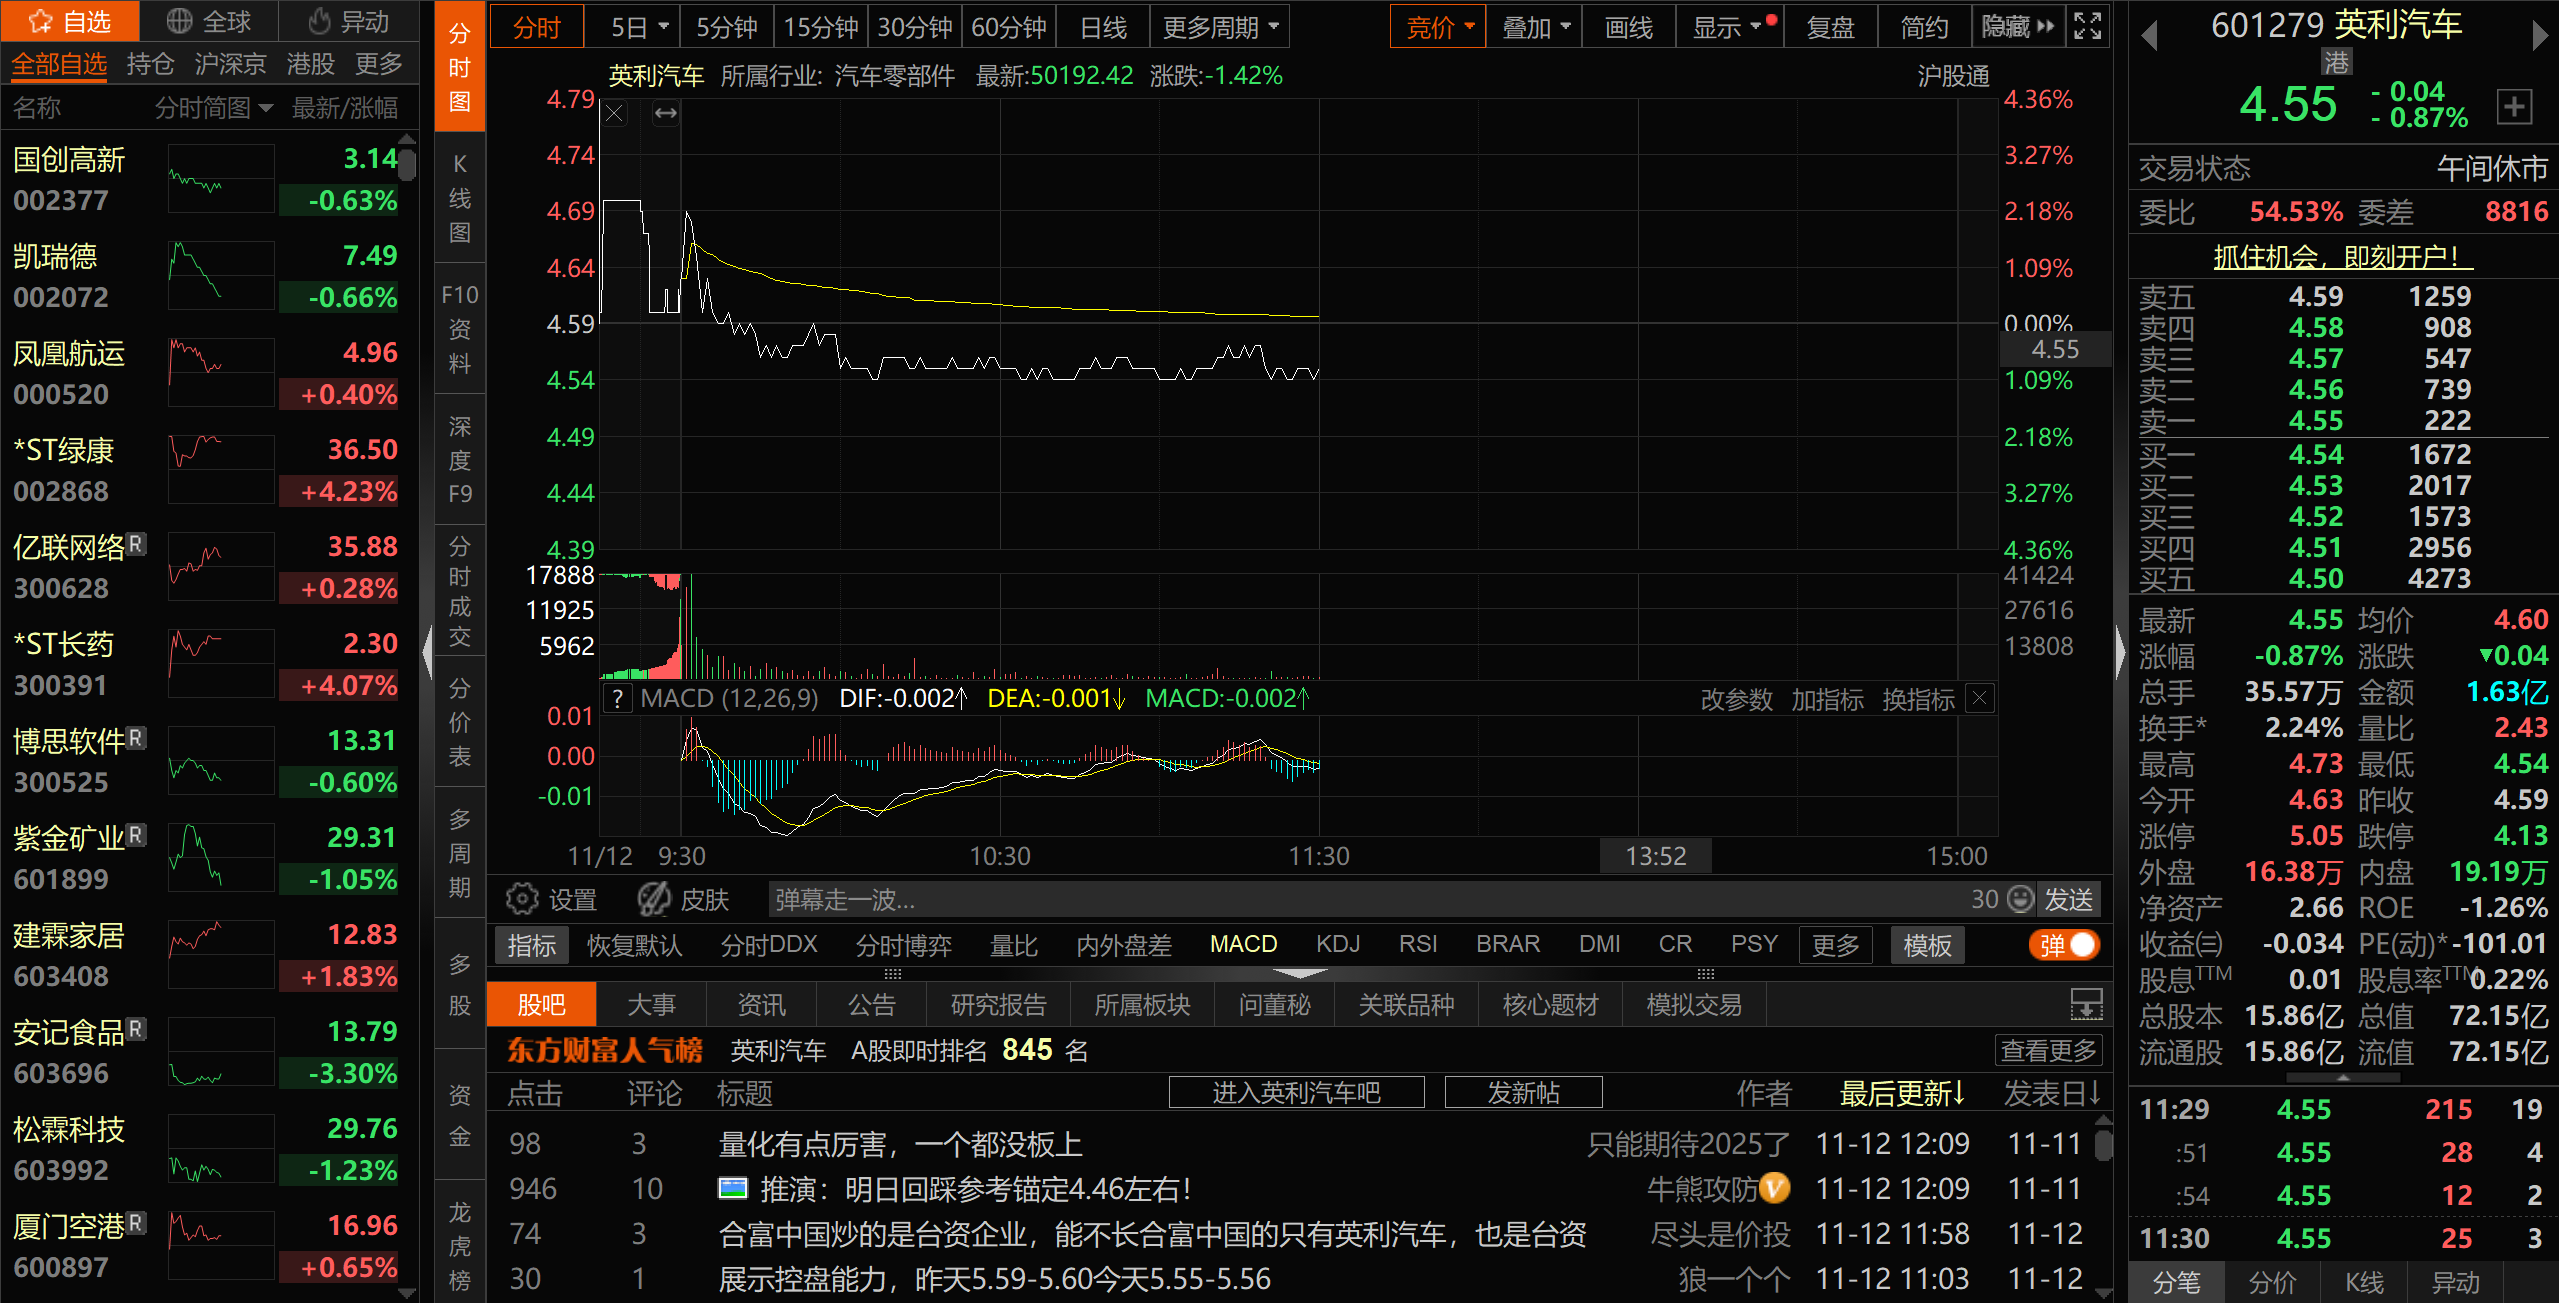Screen dimensions: 2559x1303
Task: Click the fullscreen expand icon in chart toolbar
Action: click(2088, 26)
